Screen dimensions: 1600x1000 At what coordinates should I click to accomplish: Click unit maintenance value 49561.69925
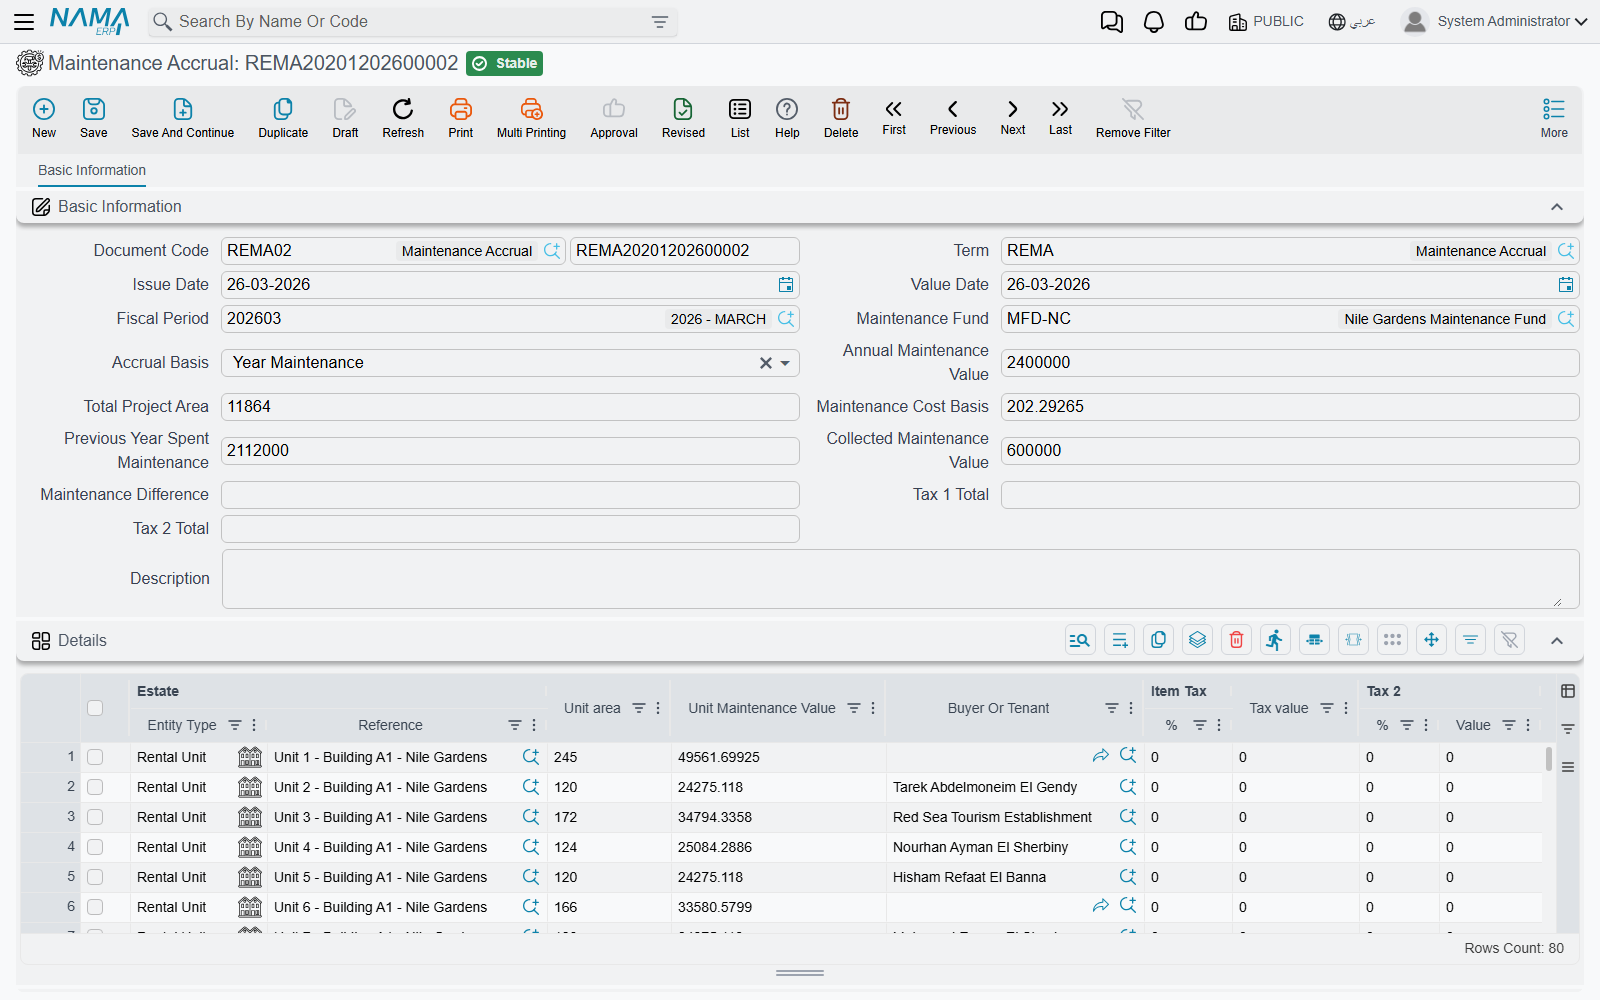(719, 757)
